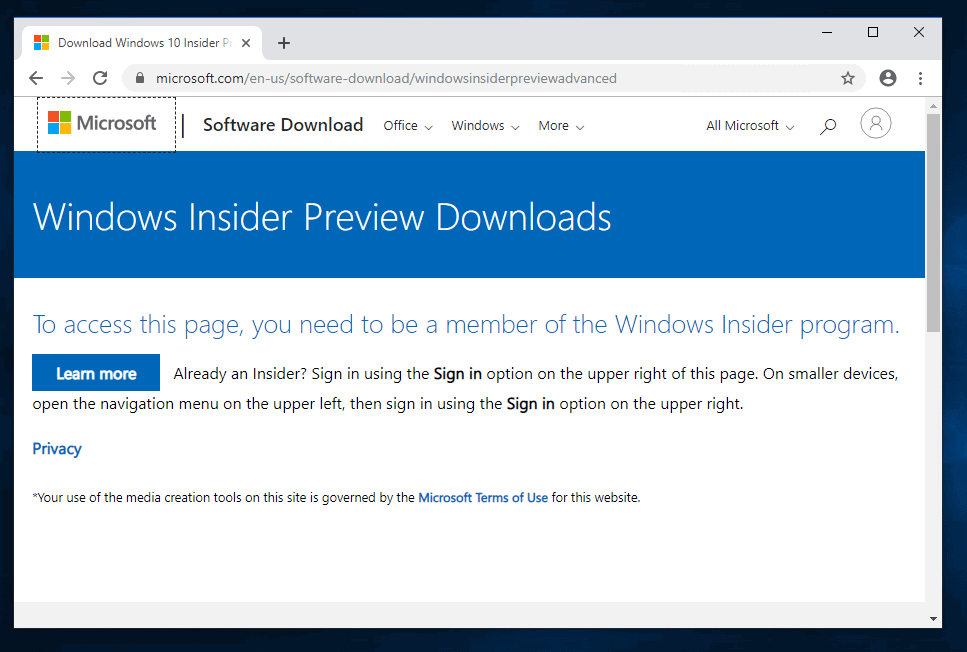Open Chrome profile icon

click(887, 78)
